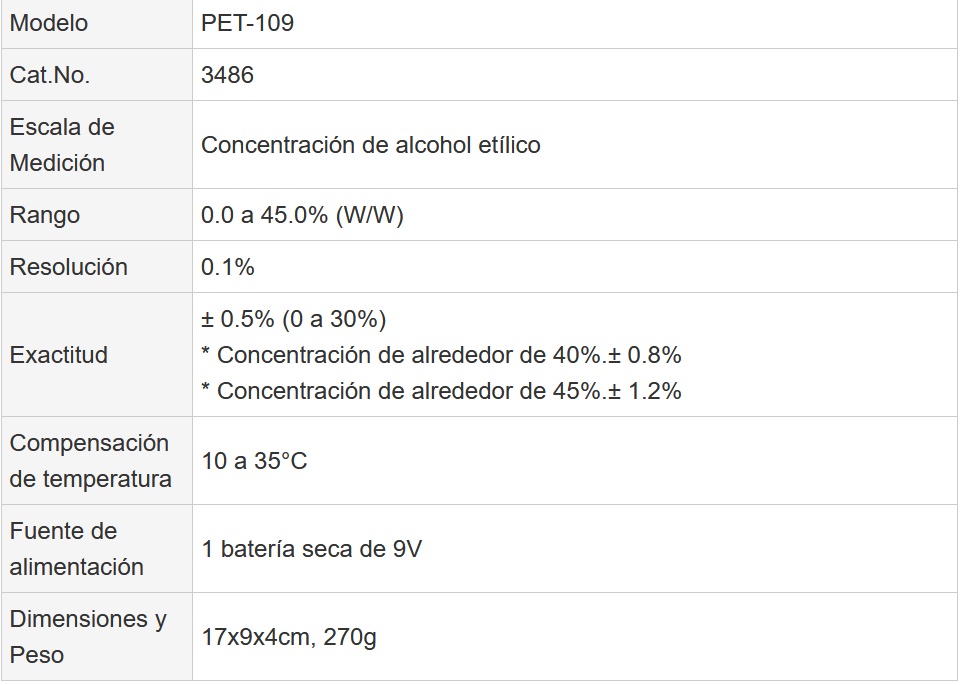This screenshot has height=685, width=962.
Task: Click the Fuente de alimentación label
Action: [77, 549]
